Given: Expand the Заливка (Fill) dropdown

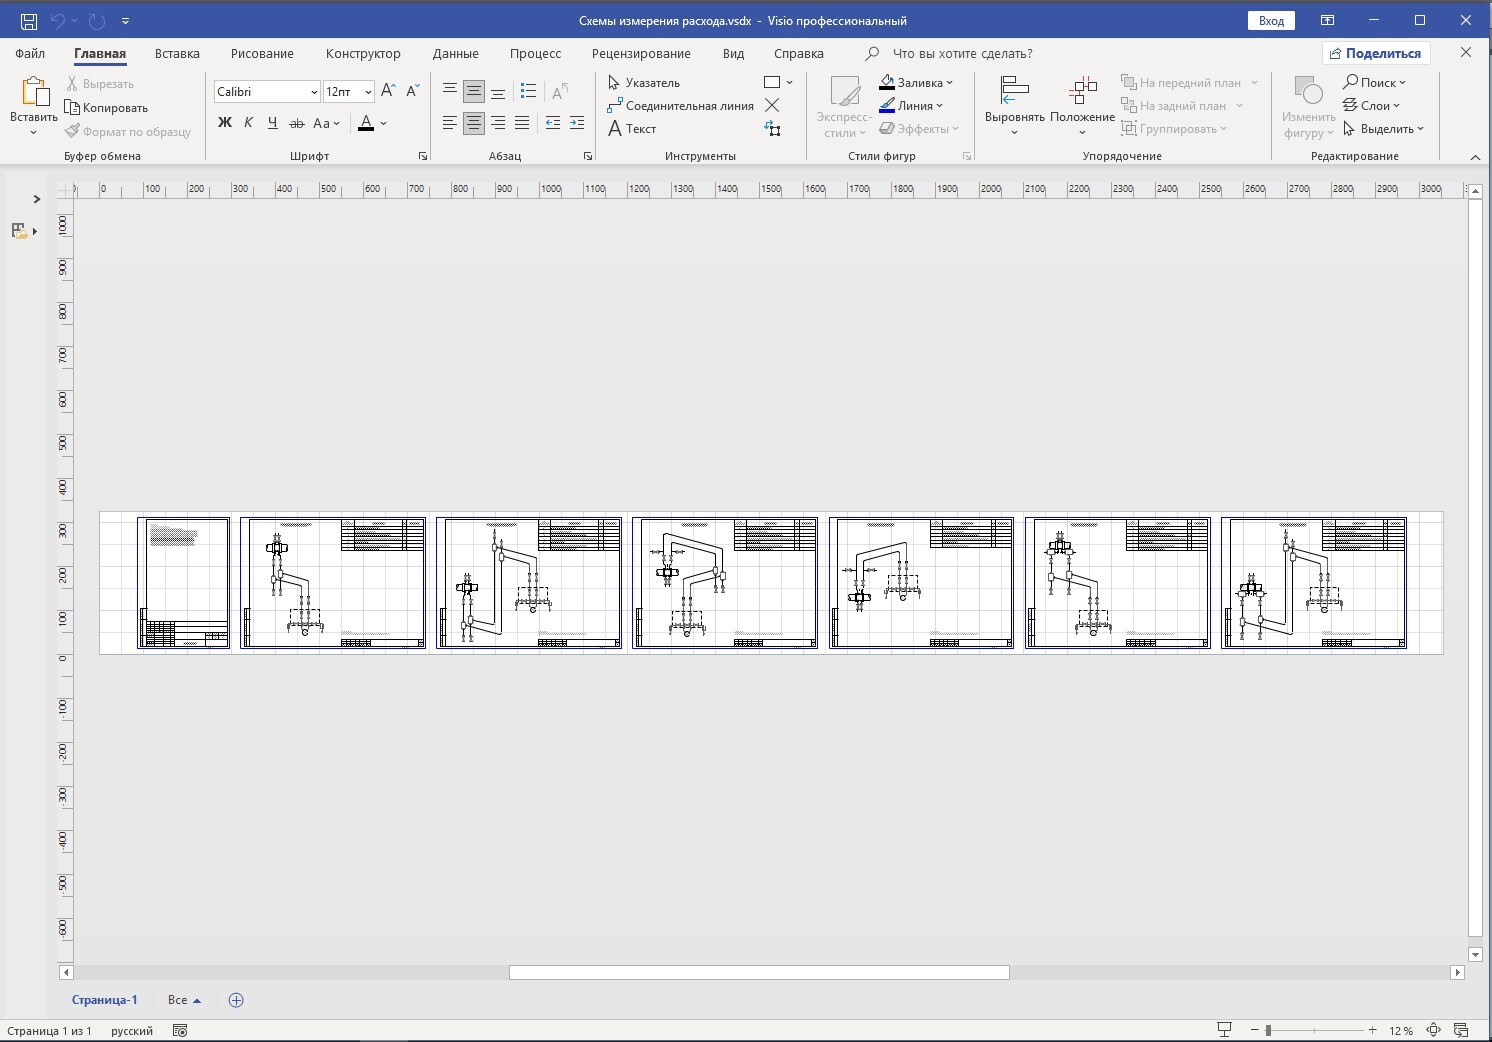Looking at the screenshot, I should coord(916,83).
